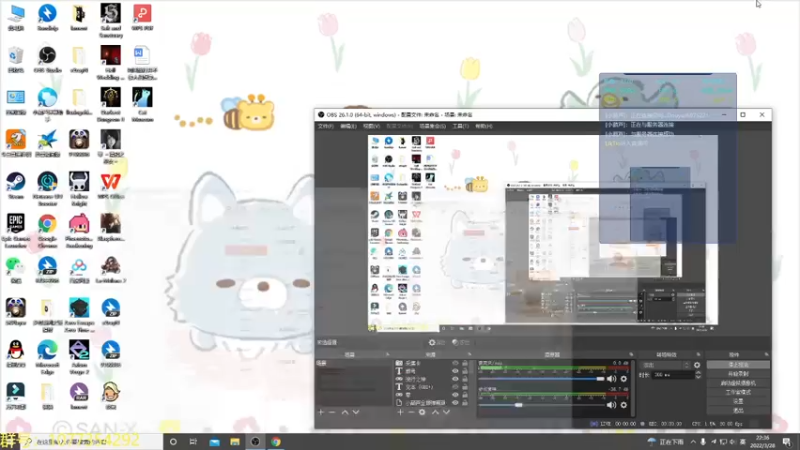Image resolution: width=800 pixels, height=450 pixels.
Task: Open the Zero Escape desktop icon
Action: click(x=79, y=315)
